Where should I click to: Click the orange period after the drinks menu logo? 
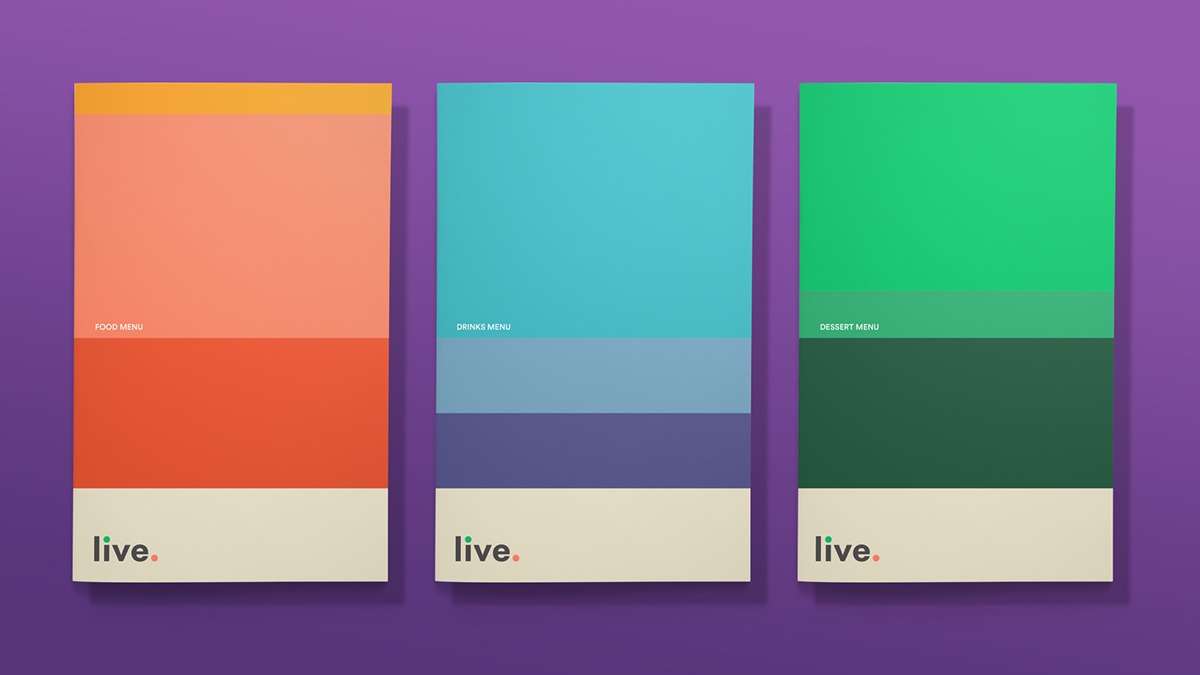(x=516, y=557)
